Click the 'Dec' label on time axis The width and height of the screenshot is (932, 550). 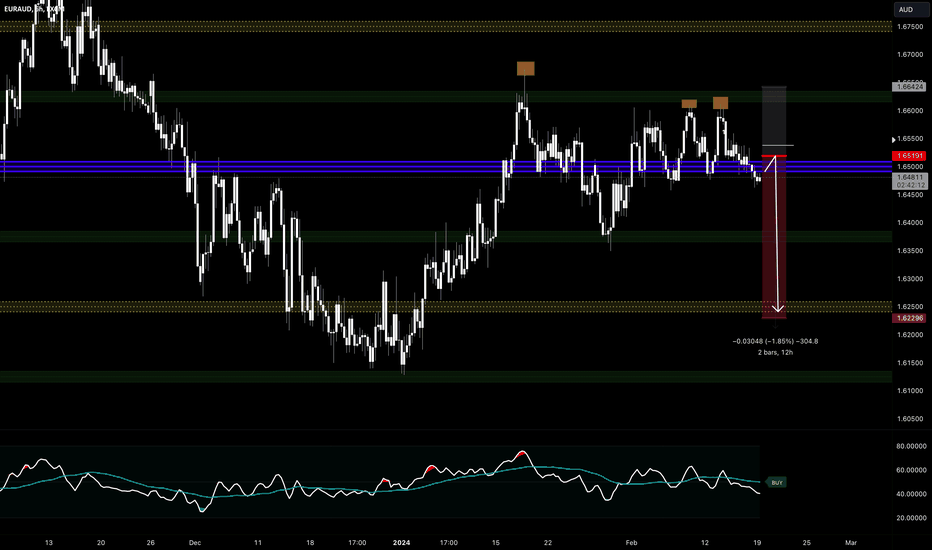[x=194, y=542]
